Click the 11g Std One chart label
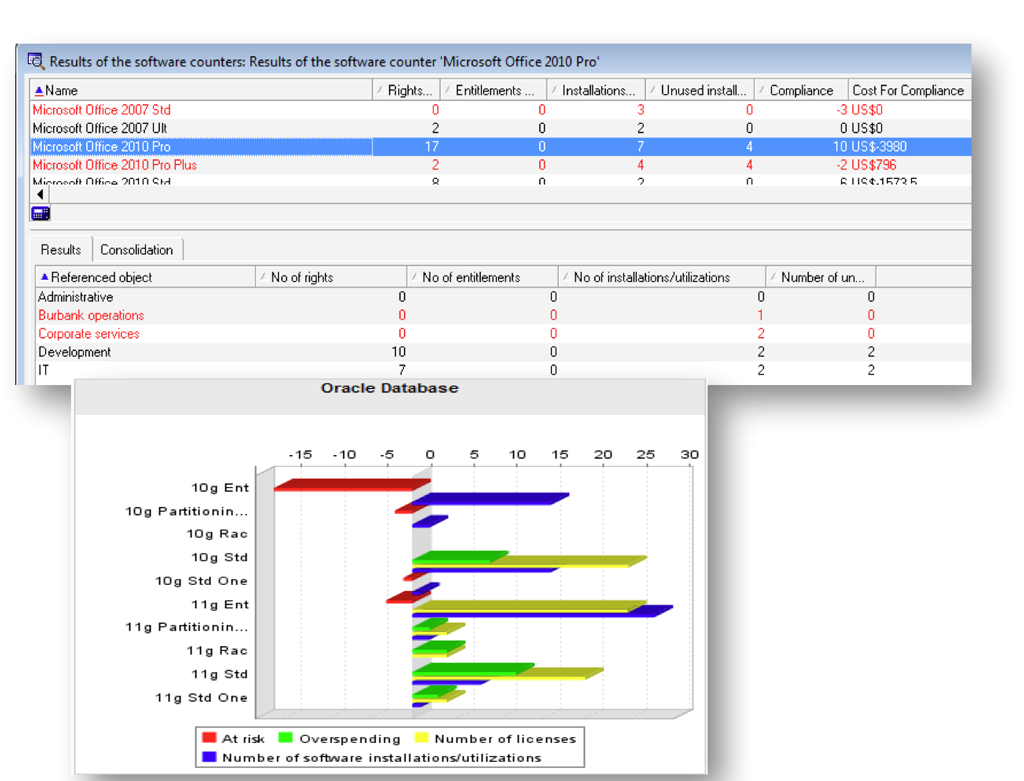The image size is (1024, 781). tap(201, 697)
